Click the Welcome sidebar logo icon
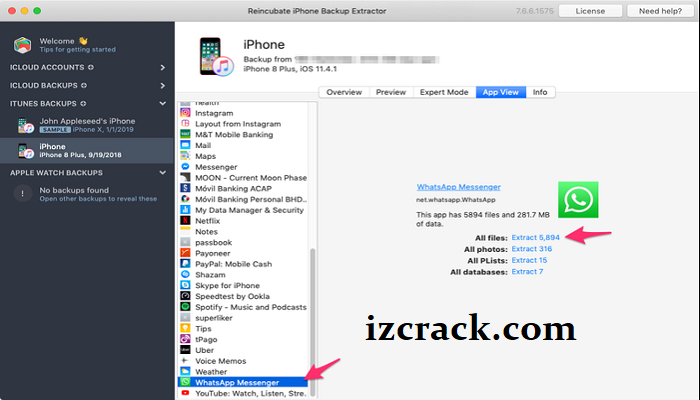 (22, 45)
